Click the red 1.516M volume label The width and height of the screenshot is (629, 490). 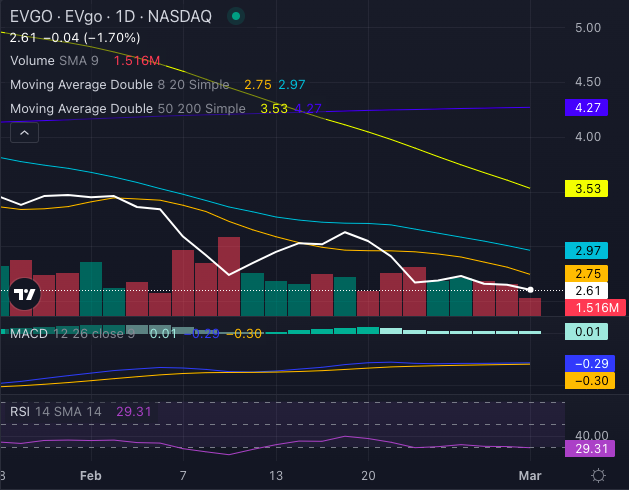click(x=596, y=307)
